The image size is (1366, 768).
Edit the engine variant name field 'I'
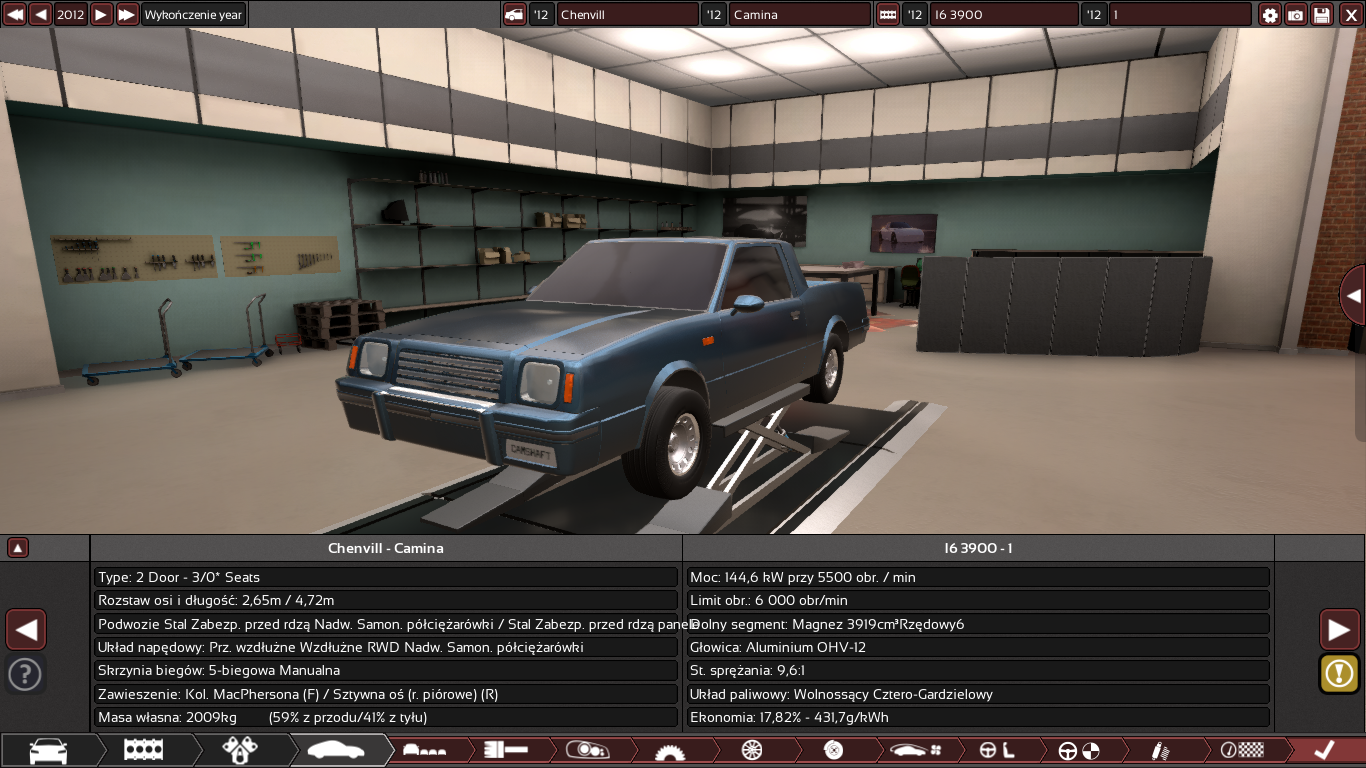click(1180, 14)
